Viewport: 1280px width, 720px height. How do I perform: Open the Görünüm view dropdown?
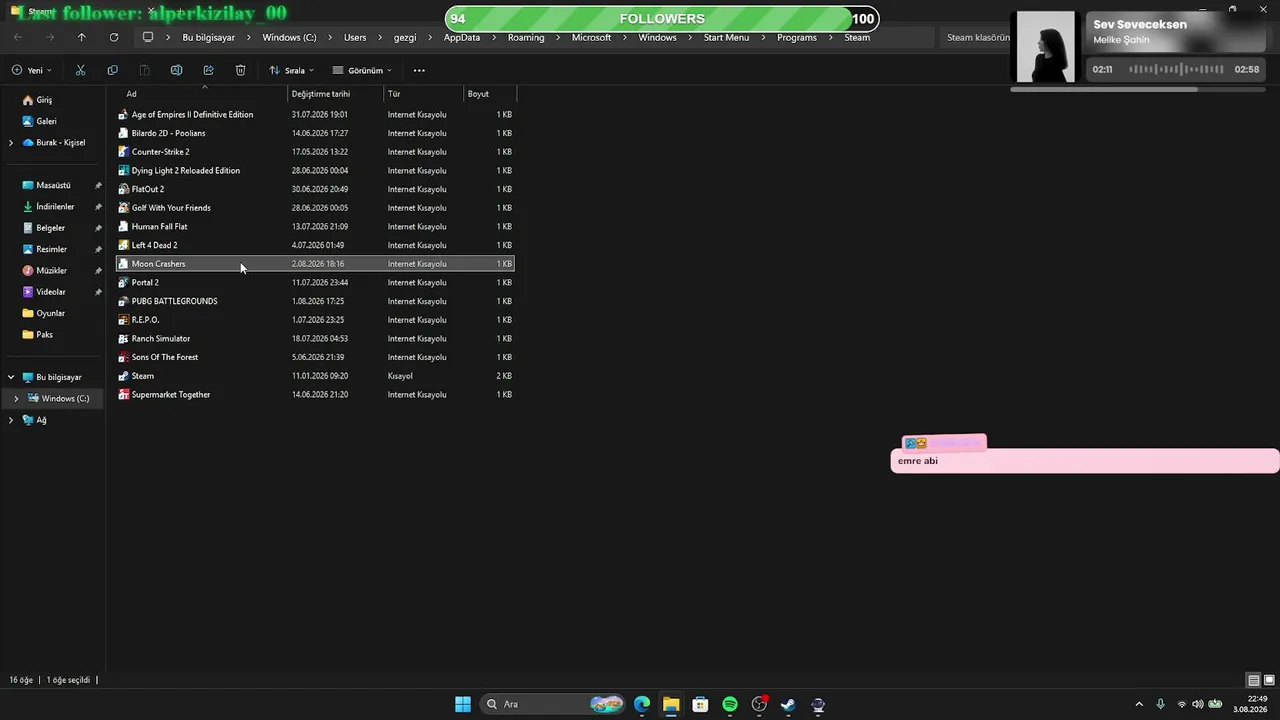pyautogui.click(x=362, y=70)
